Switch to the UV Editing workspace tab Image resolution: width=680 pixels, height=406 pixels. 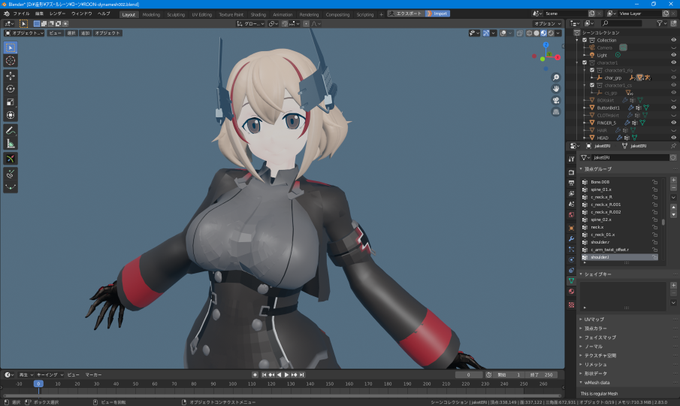[x=202, y=14]
